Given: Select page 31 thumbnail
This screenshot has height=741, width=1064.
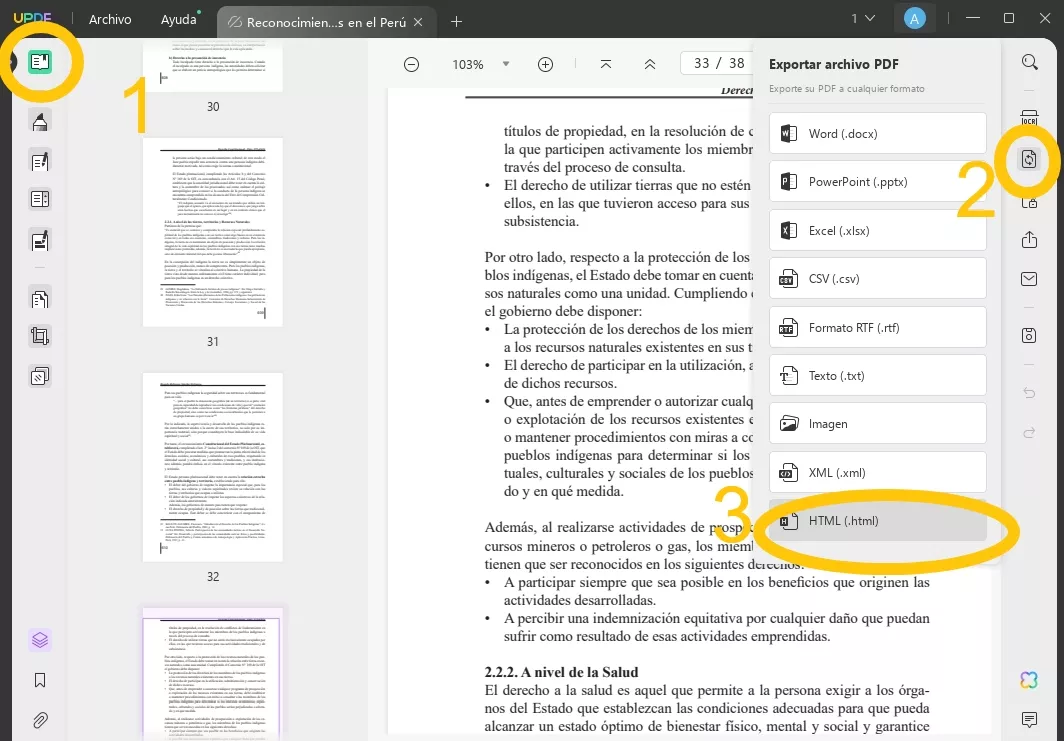Looking at the screenshot, I should (x=212, y=232).
